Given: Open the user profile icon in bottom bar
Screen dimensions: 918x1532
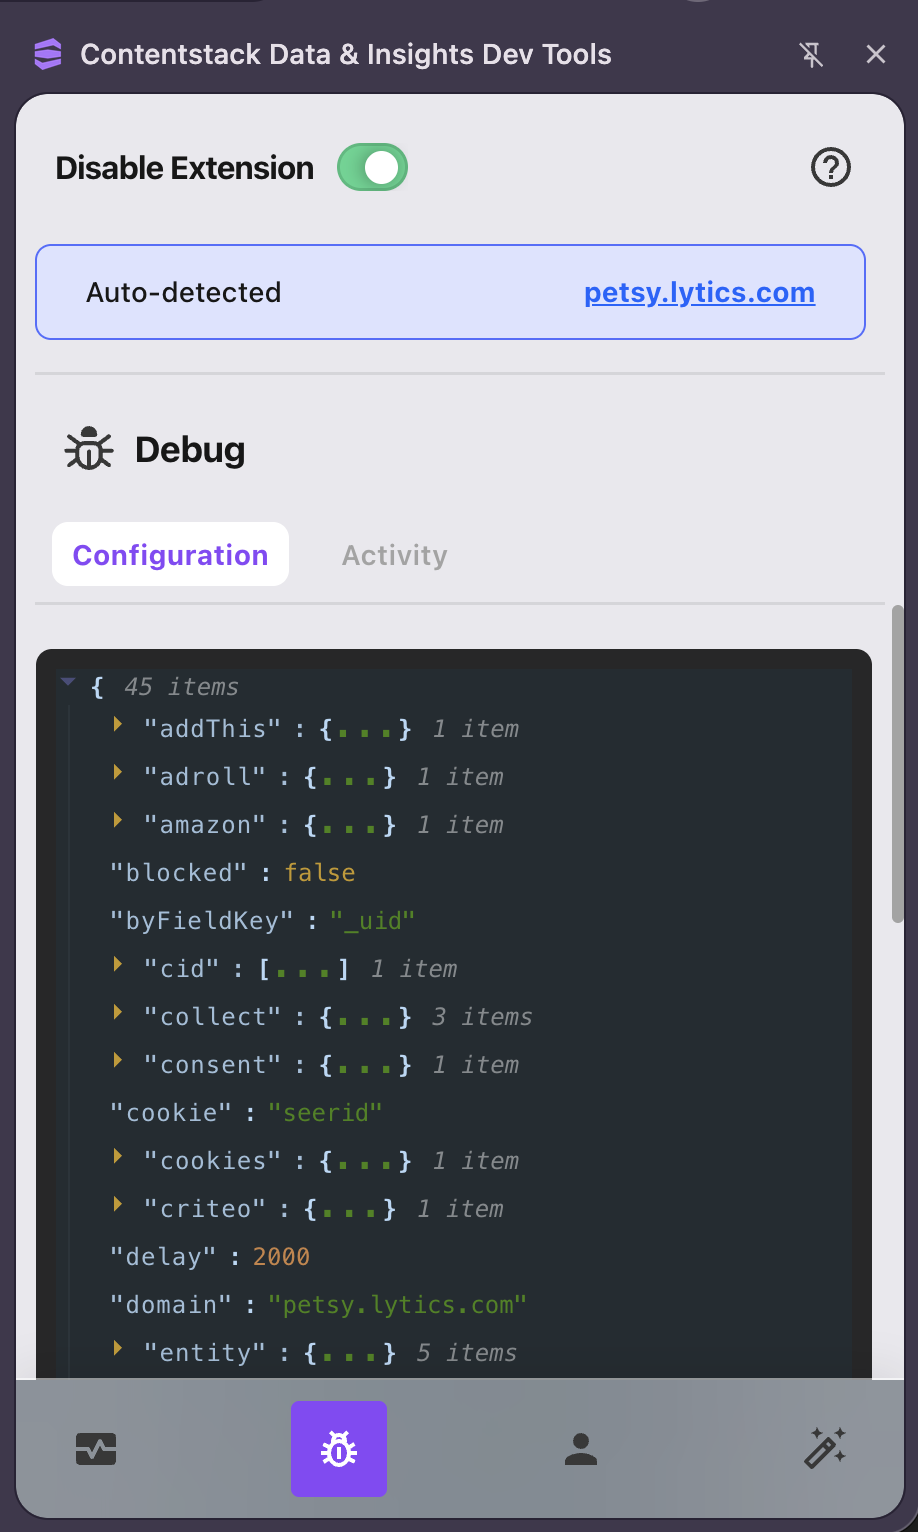Looking at the screenshot, I should click(x=581, y=1449).
